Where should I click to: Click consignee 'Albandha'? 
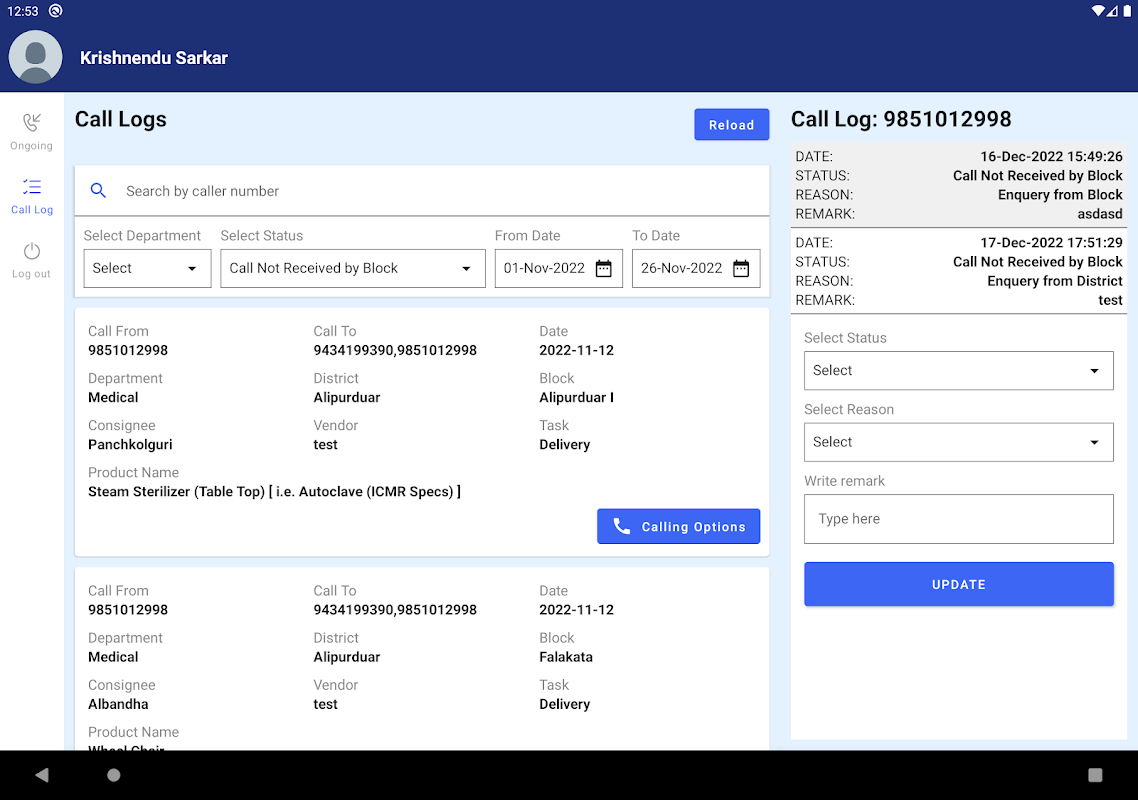(x=118, y=704)
